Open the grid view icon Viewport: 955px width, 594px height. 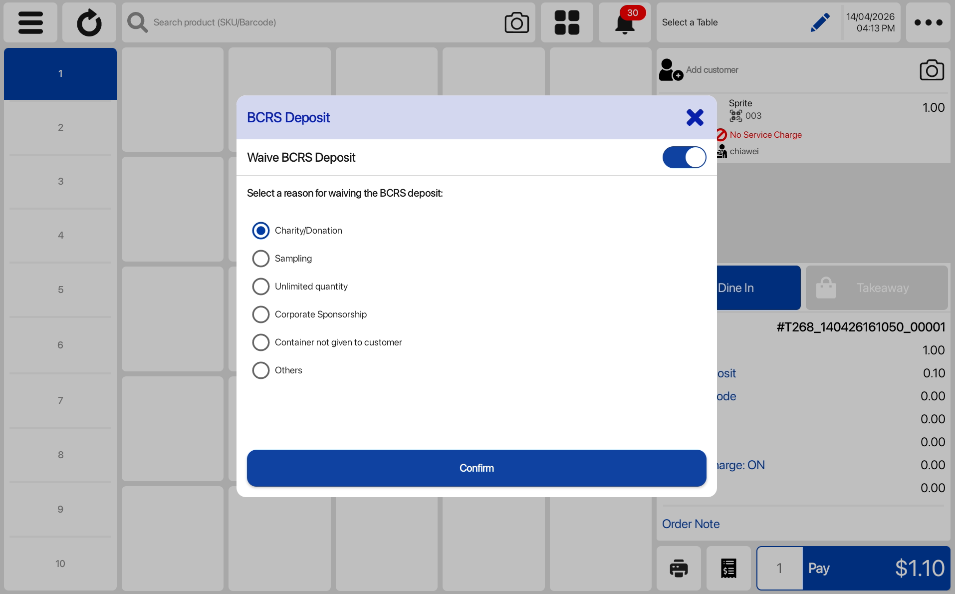(567, 23)
